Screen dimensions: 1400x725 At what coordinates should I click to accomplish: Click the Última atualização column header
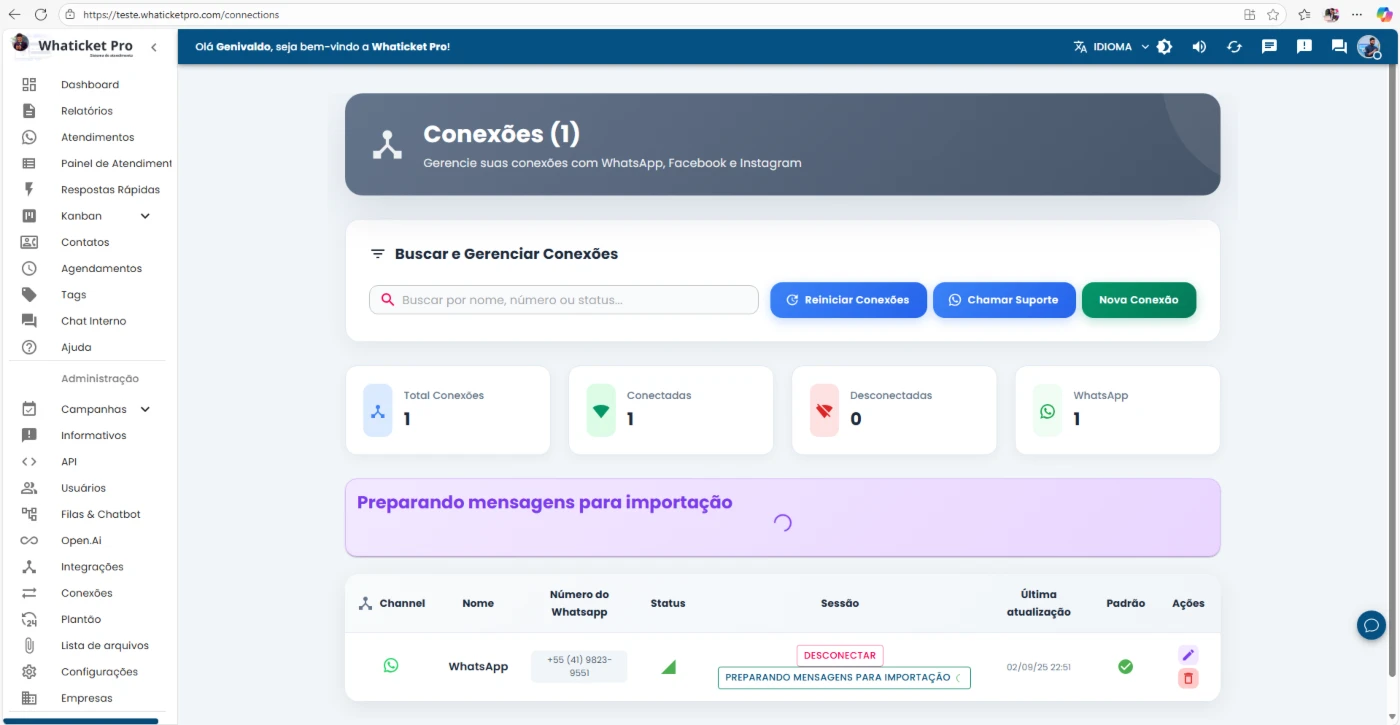click(1039, 603)
